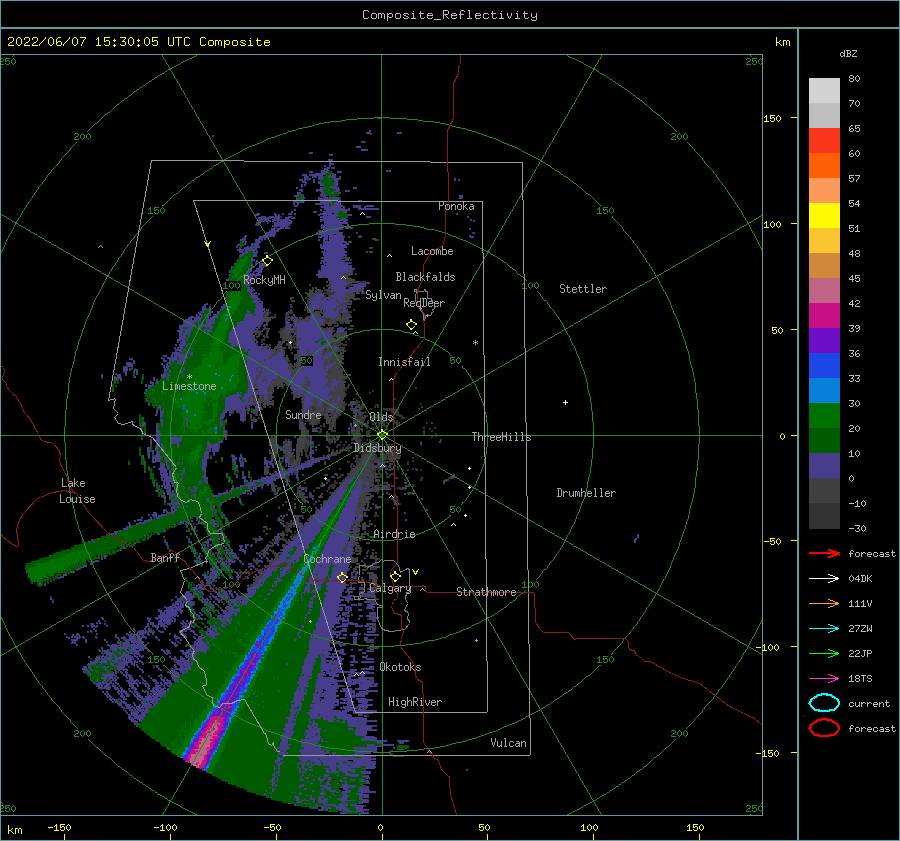Click the Composite_Reflectivity title
This screenshot has width=900, height=841.
pyautogui.click(x=449, y=15)
